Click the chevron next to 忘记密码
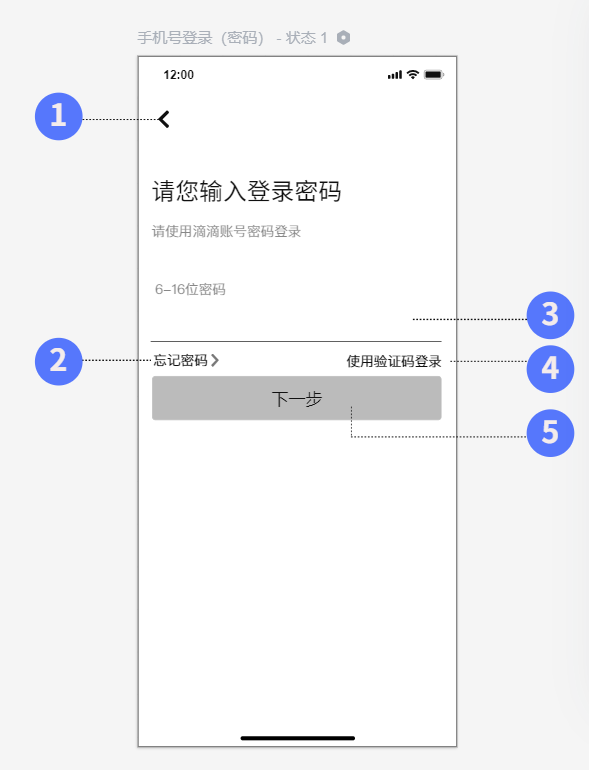The height and width of the screenshot is (770, 589). tap(215, 360)
